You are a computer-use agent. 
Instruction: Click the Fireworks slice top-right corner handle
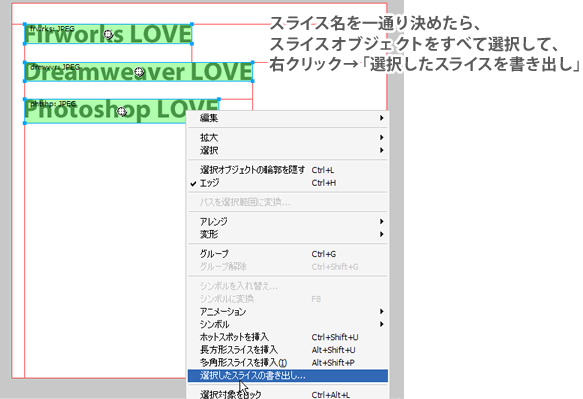(x=192, y=24)
